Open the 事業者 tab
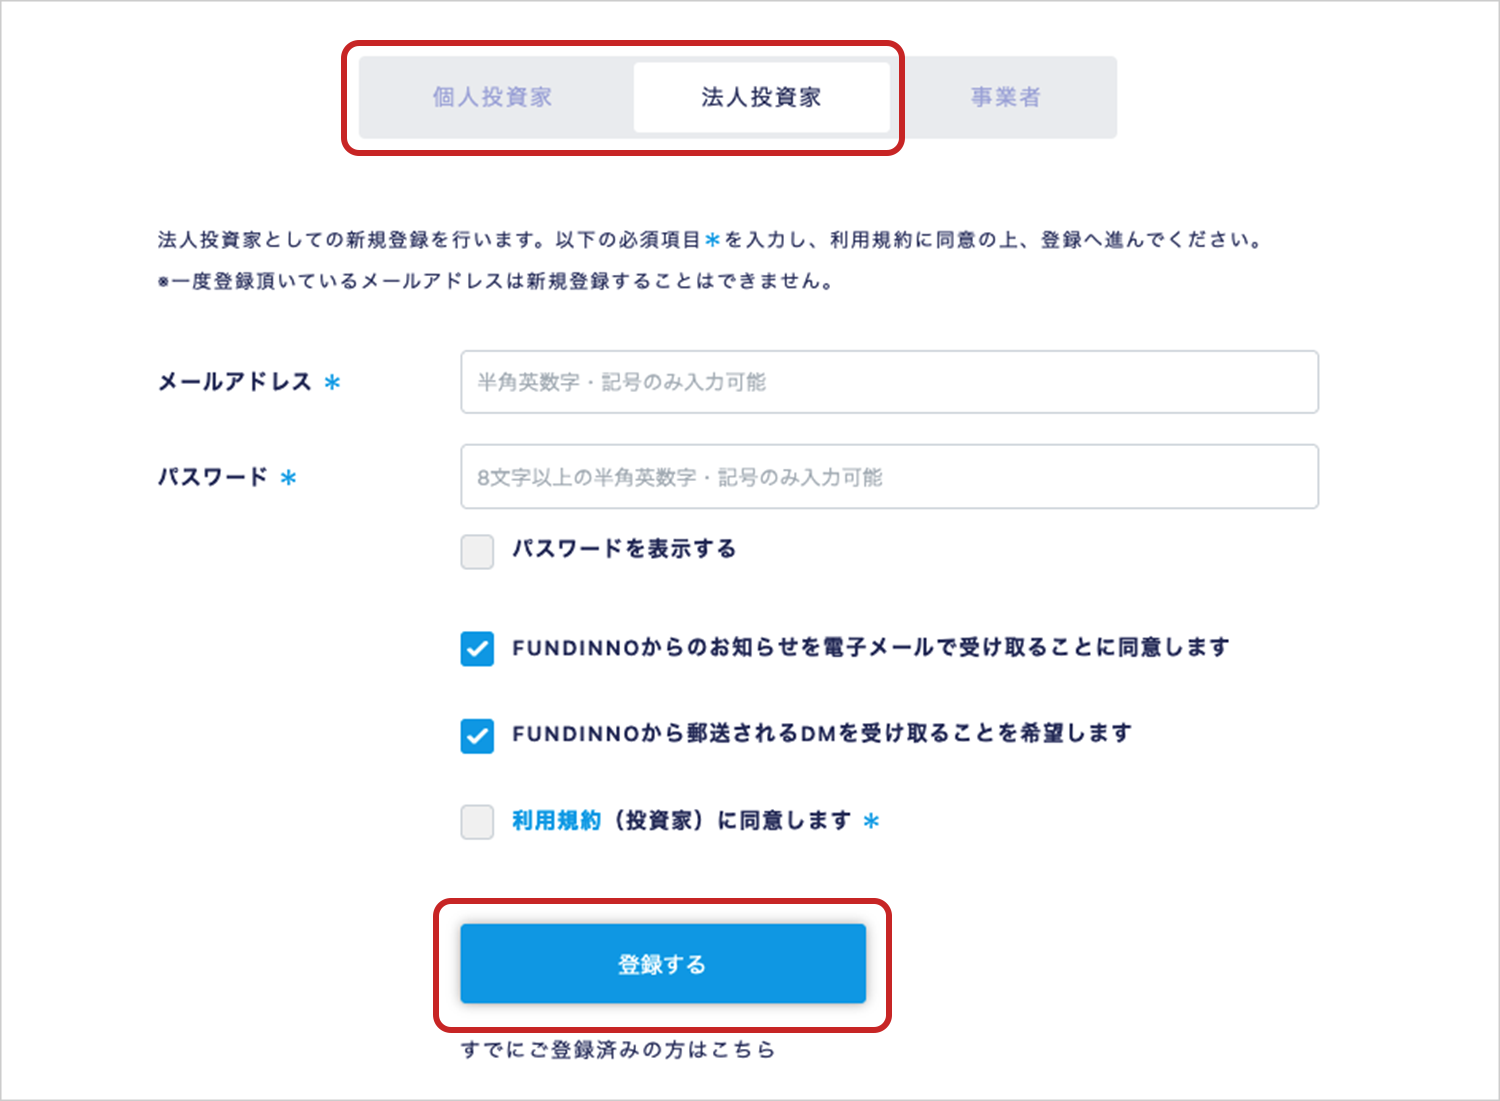Screen dimensions: 1500x1101 click(x=1005, y=97)
